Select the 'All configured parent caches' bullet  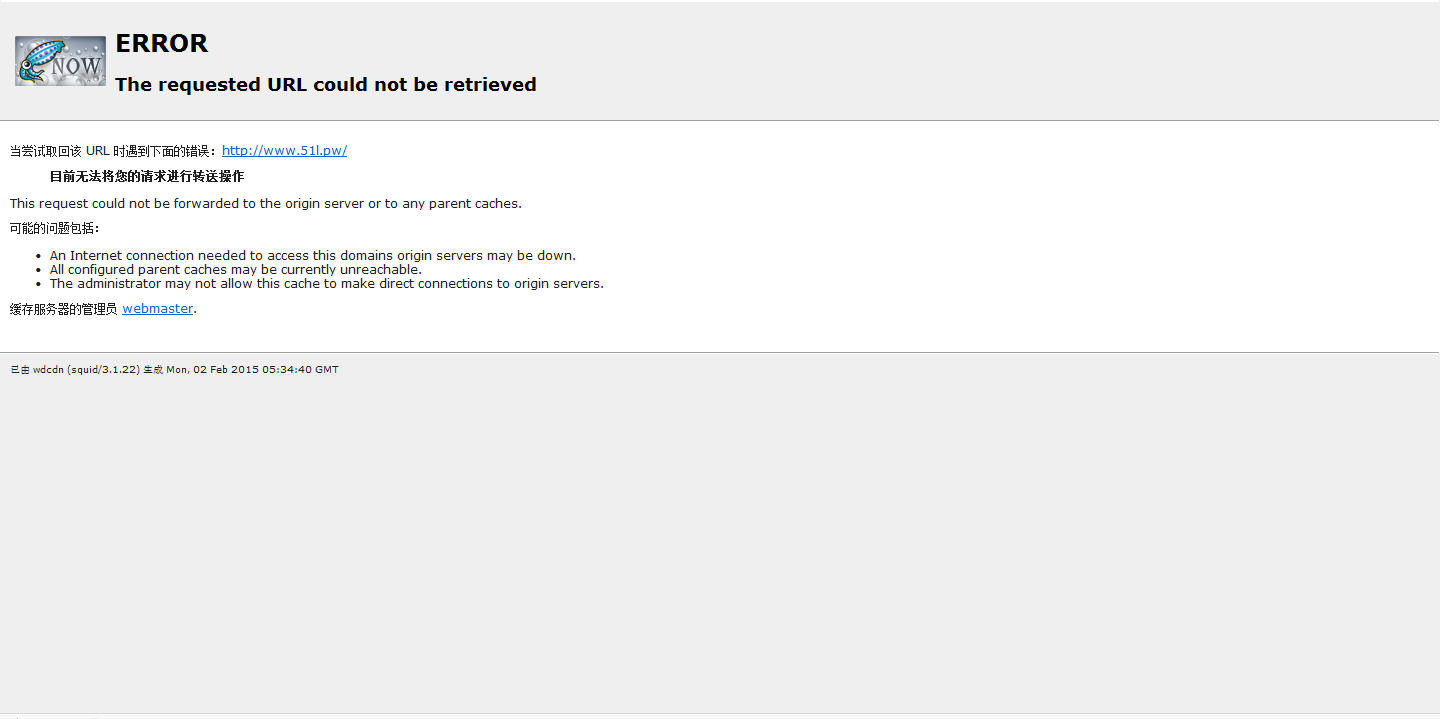click(235, 270)
